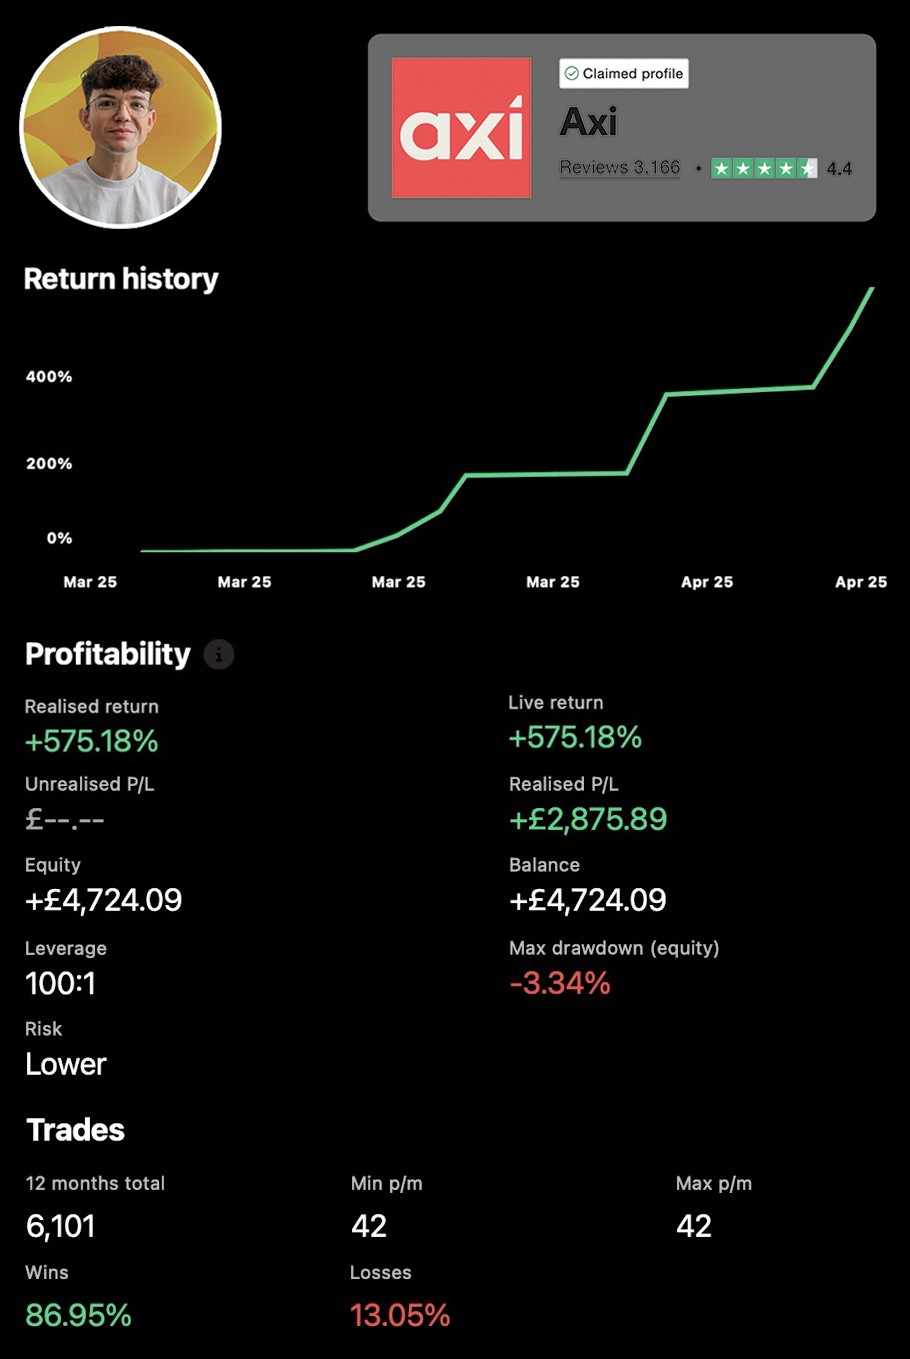Select the Realised return +575.18% value
This screenshot has height=1359, width=910.
click(x=92, y=741)
